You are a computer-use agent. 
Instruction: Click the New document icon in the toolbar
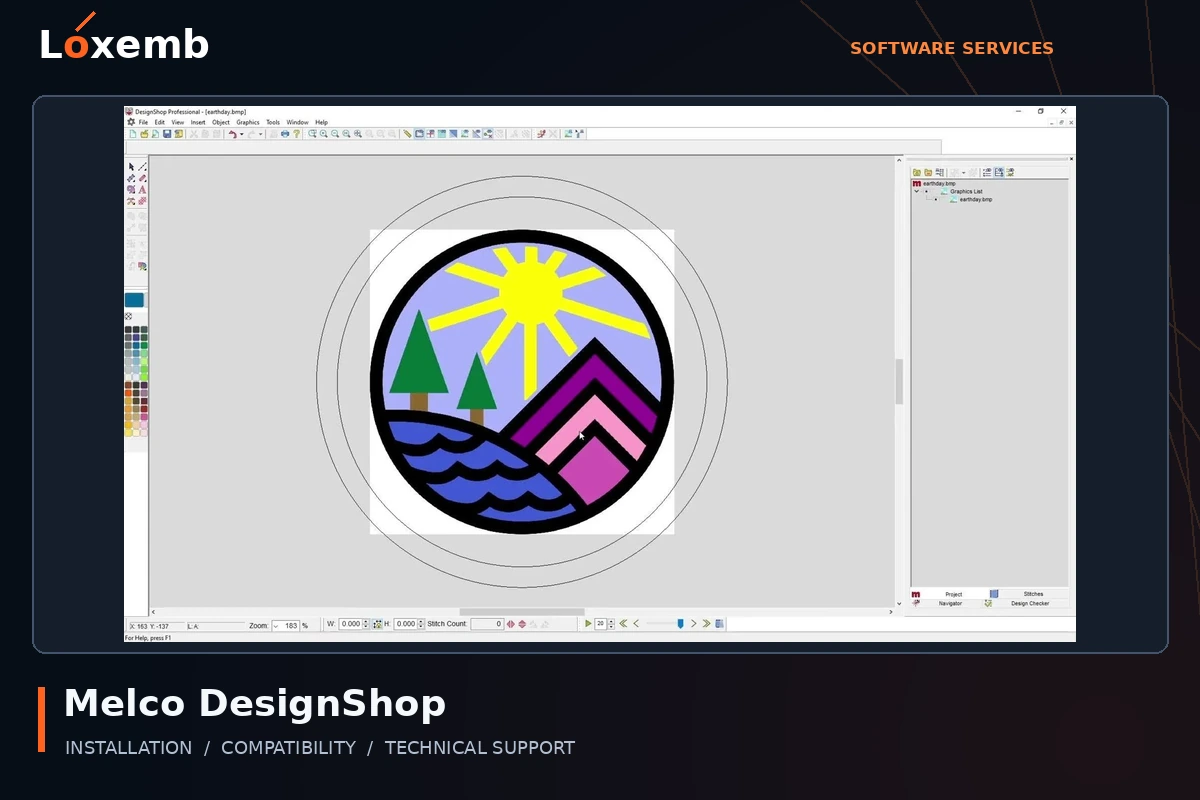(133, 134)
